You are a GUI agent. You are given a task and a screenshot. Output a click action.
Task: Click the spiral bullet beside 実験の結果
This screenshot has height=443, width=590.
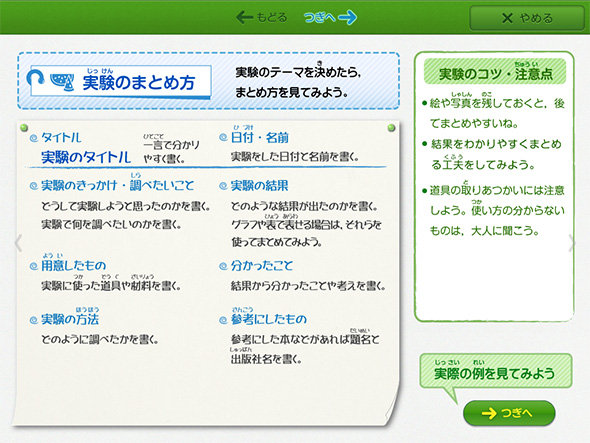(x=223, y=186)
